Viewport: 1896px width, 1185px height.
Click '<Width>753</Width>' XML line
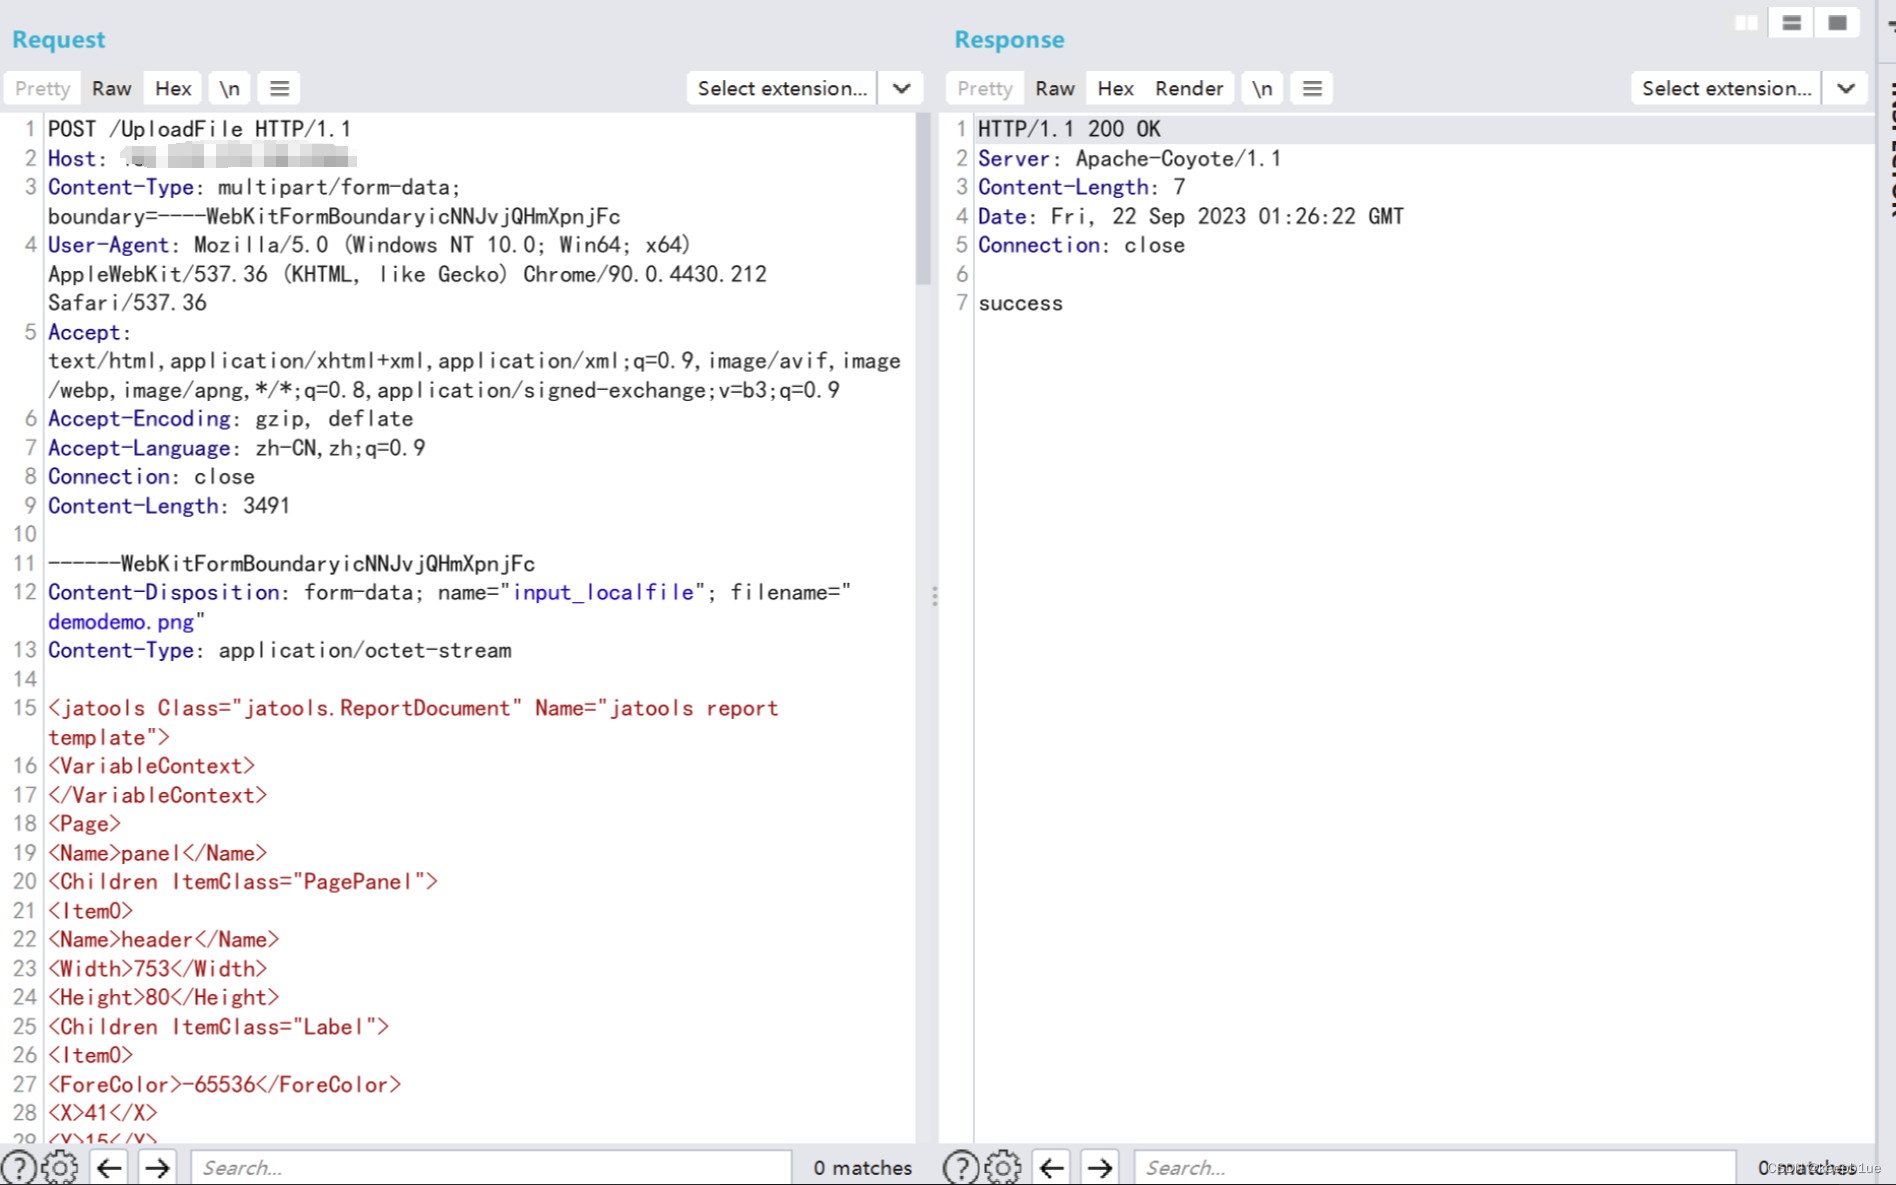pyautogui.click(x=158, y=969)
